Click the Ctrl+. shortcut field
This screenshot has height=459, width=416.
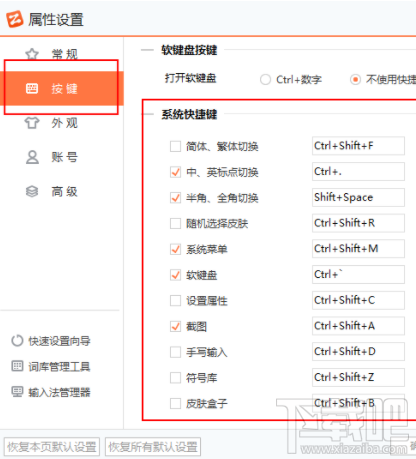click(x=358, y=171)
